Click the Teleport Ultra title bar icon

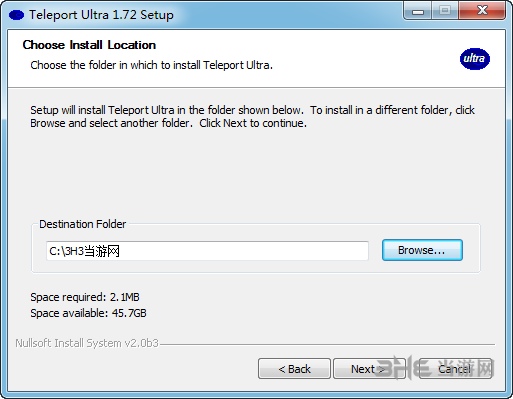click(x=16, y=15)
